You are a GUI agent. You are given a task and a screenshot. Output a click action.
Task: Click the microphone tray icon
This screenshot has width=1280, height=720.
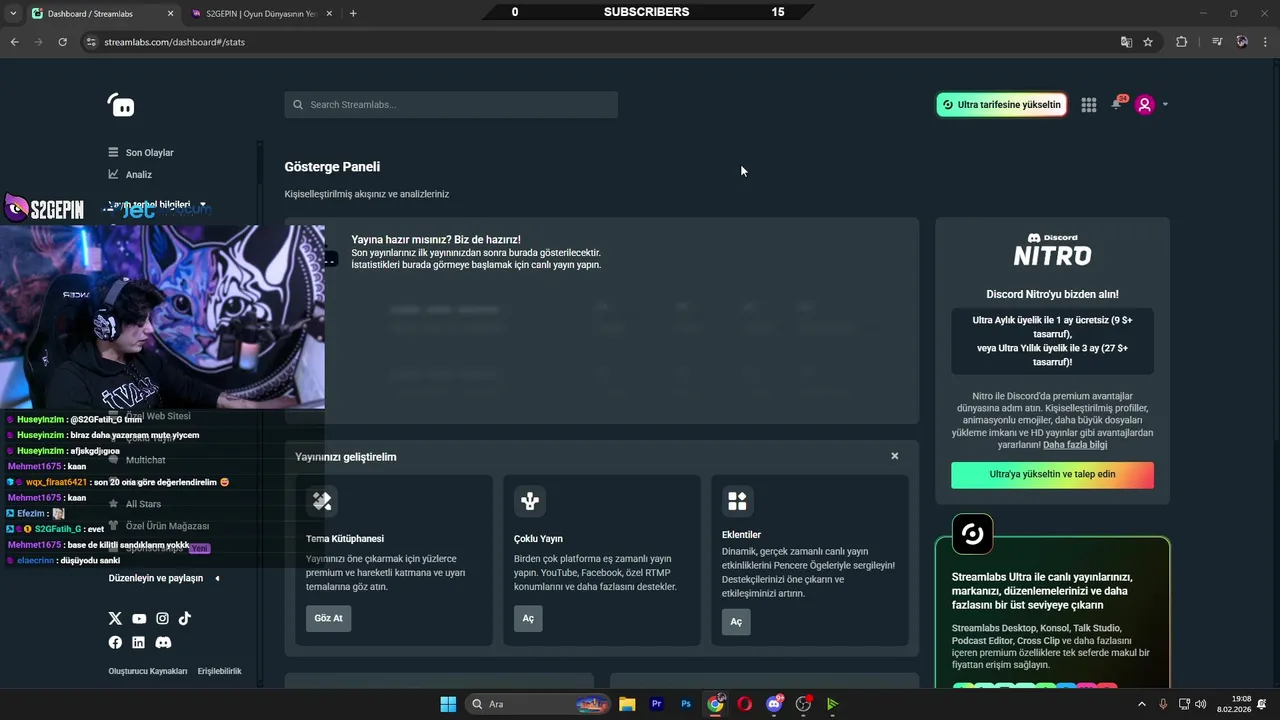click(1163, 704)
